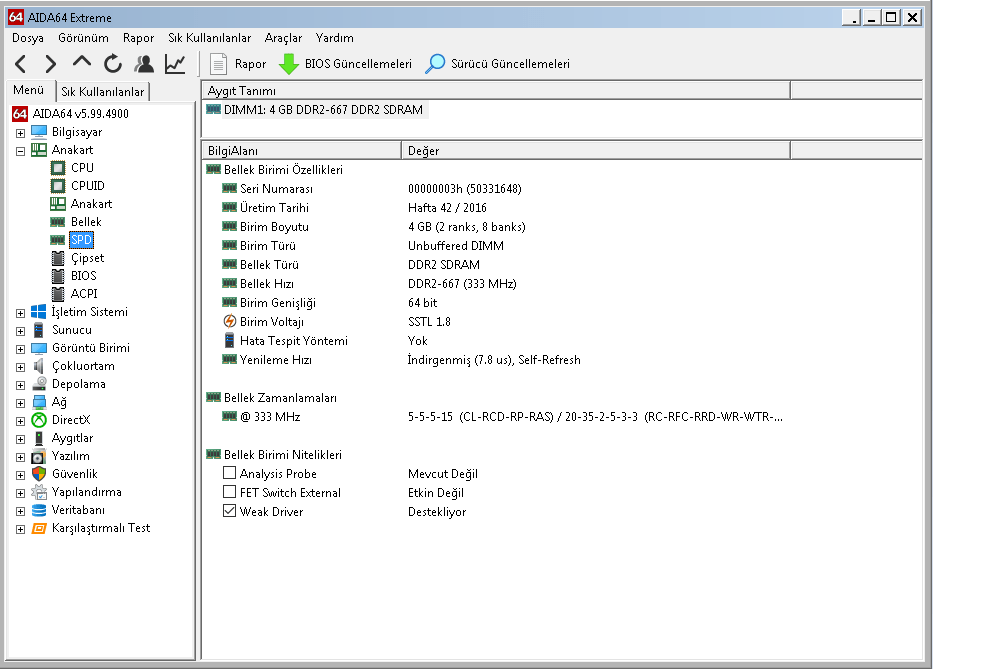Select the ACPI tree item
Image resolution: width=1008 pixels, height=669 pixels.
pyautogui.click(x=84, y=294)
